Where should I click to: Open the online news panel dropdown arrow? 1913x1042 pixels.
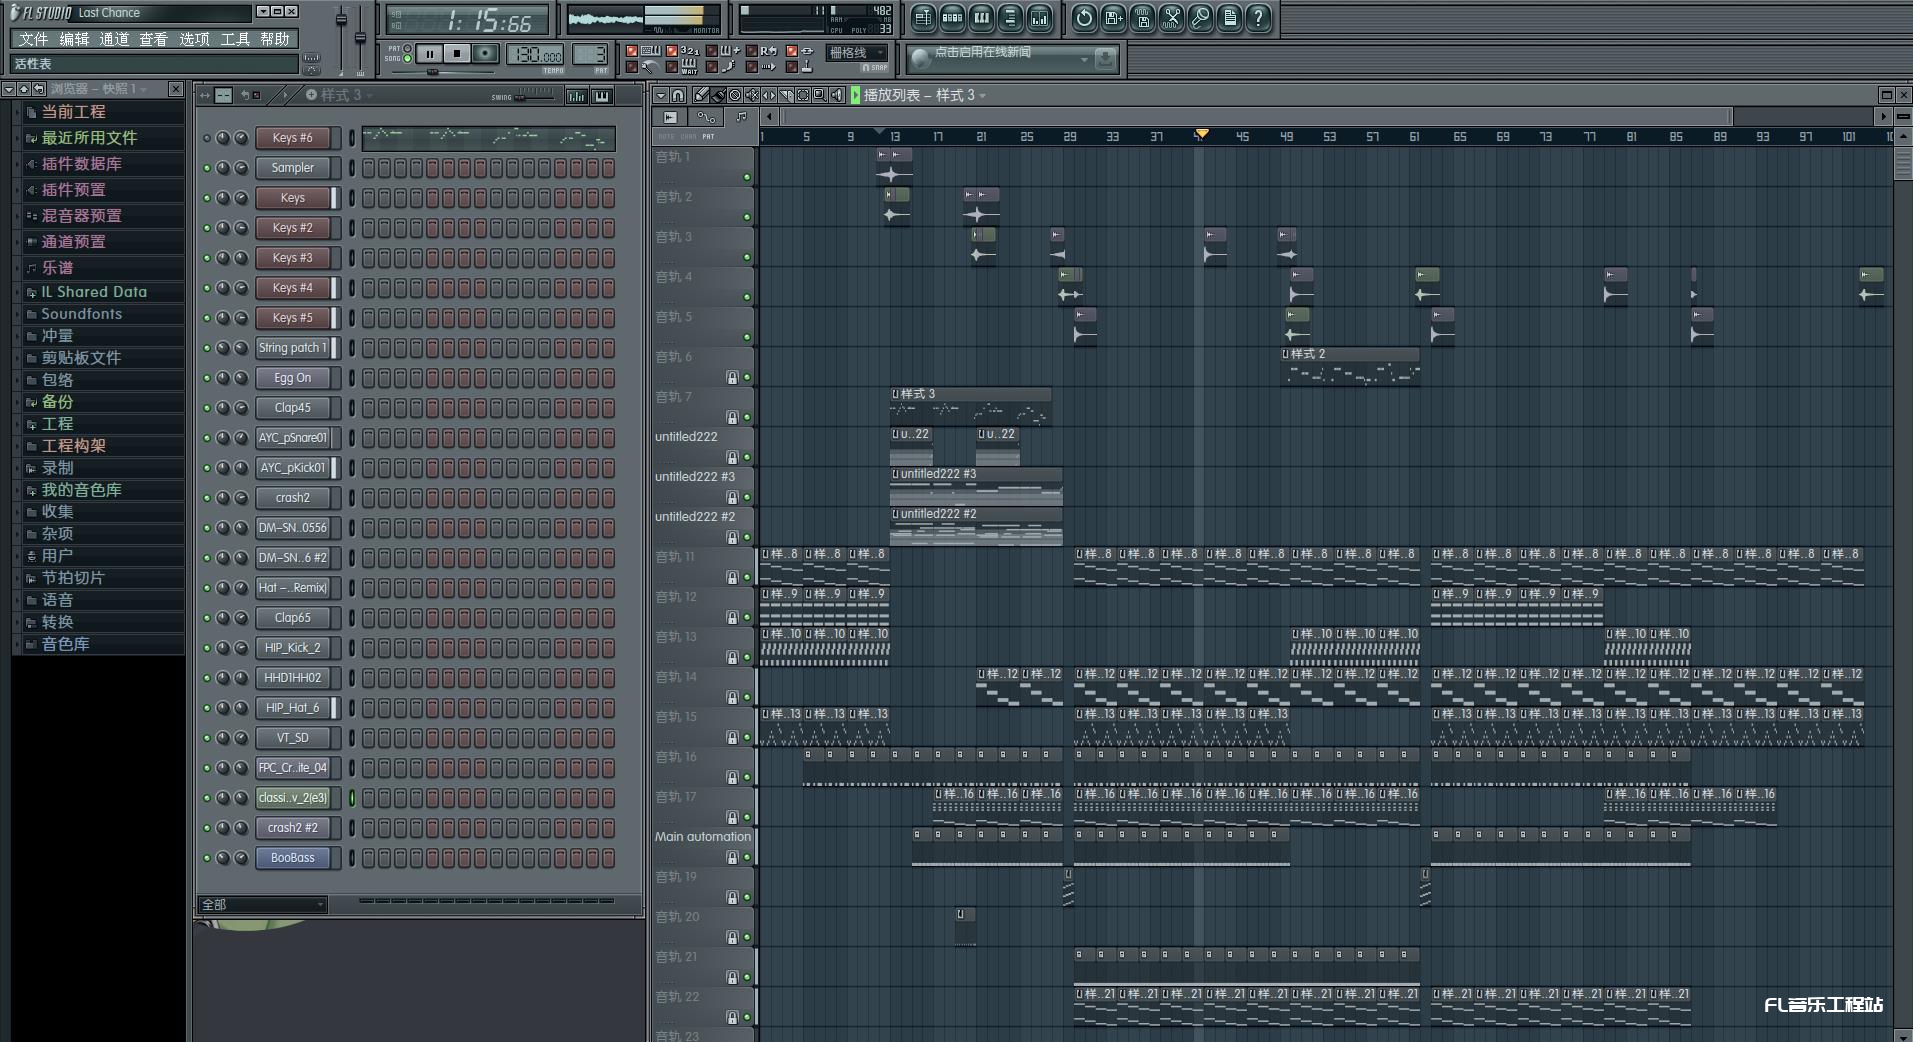(1085, 60)
